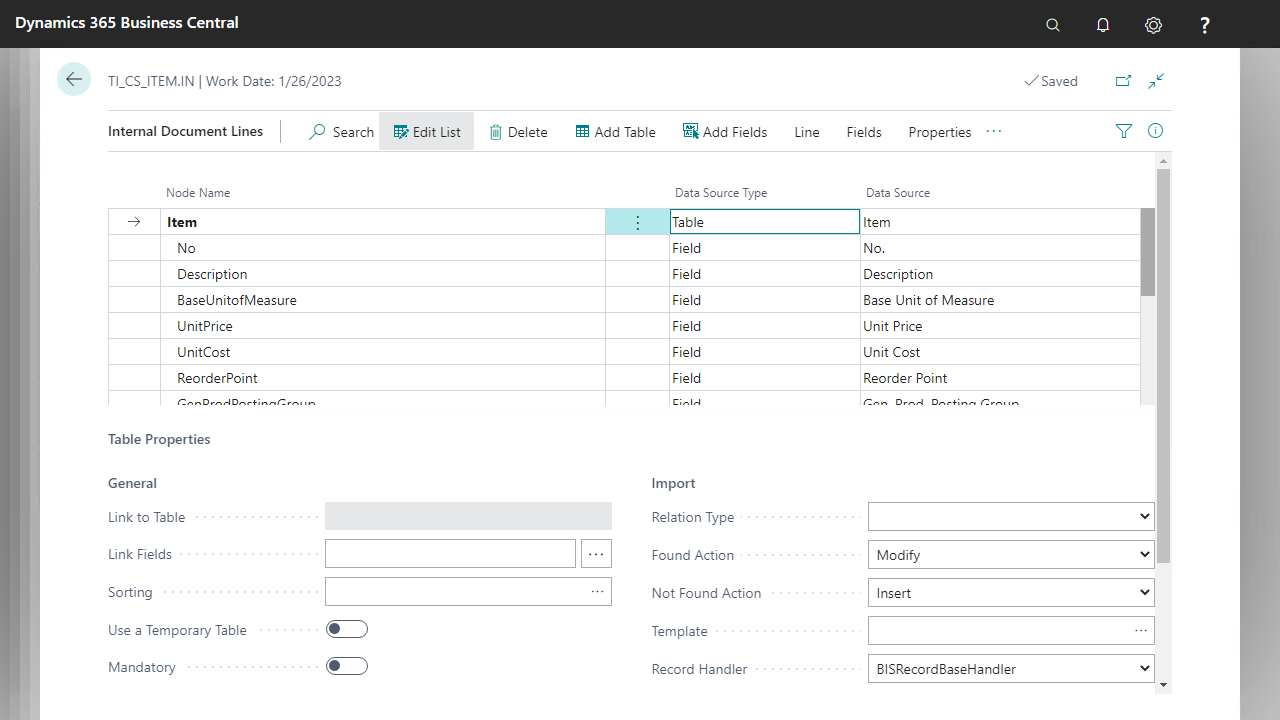1280x720 pixels.
Task: Open the settings gear
Action: (x=1154, y=25)
